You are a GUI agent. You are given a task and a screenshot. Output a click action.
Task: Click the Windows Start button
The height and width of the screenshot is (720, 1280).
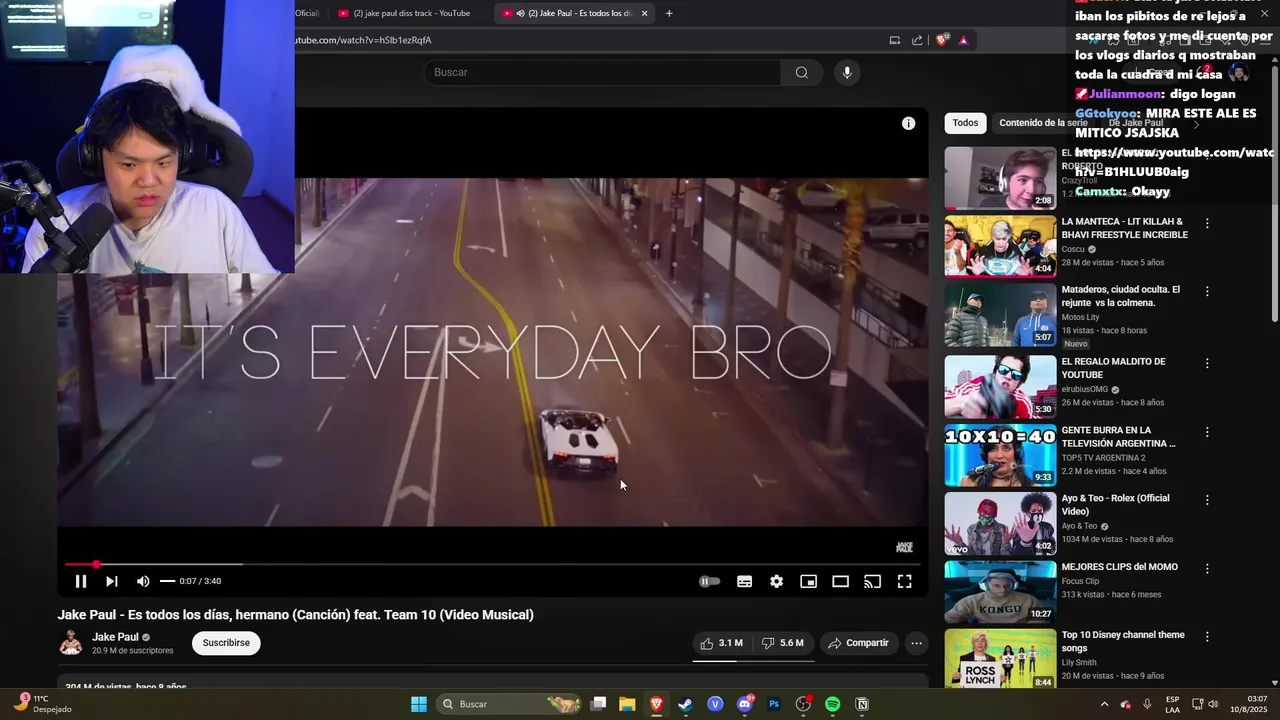(419, 704)
